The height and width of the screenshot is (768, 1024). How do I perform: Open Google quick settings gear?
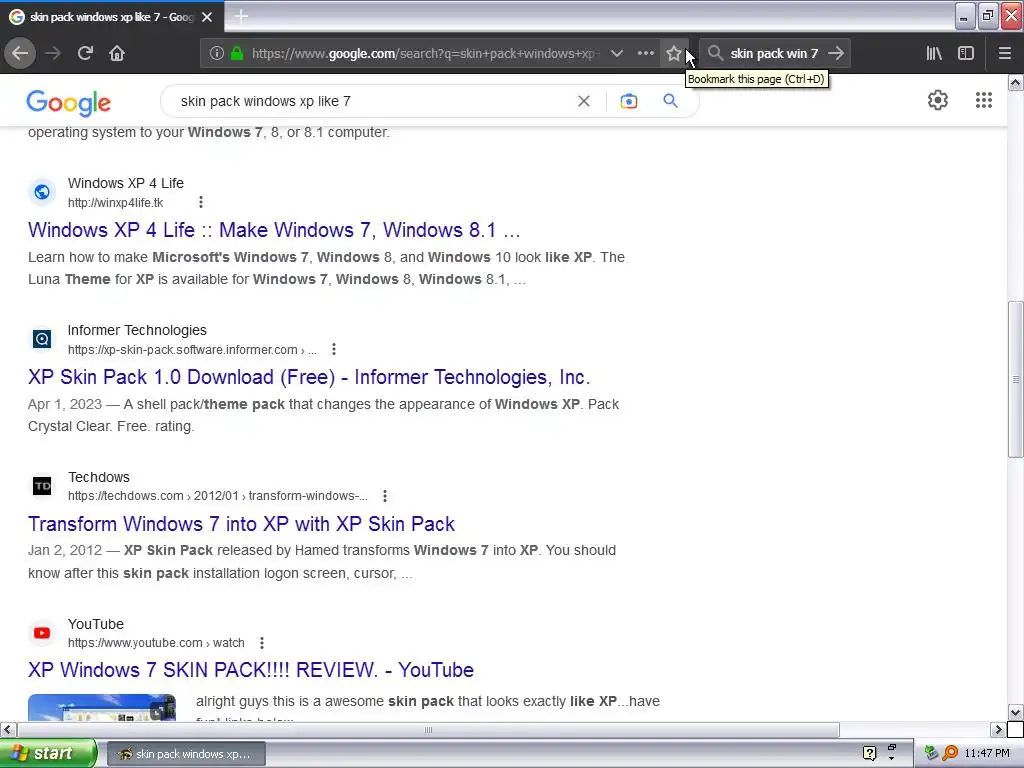coord(938,100)
